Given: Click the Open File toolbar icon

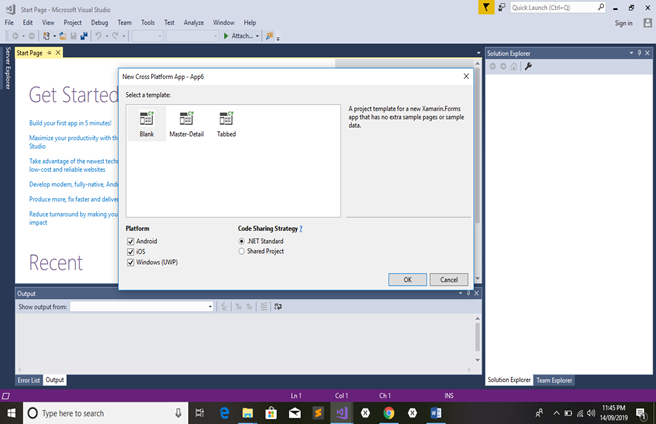Looking at the screenshot, I should click(x=63, y=36).
